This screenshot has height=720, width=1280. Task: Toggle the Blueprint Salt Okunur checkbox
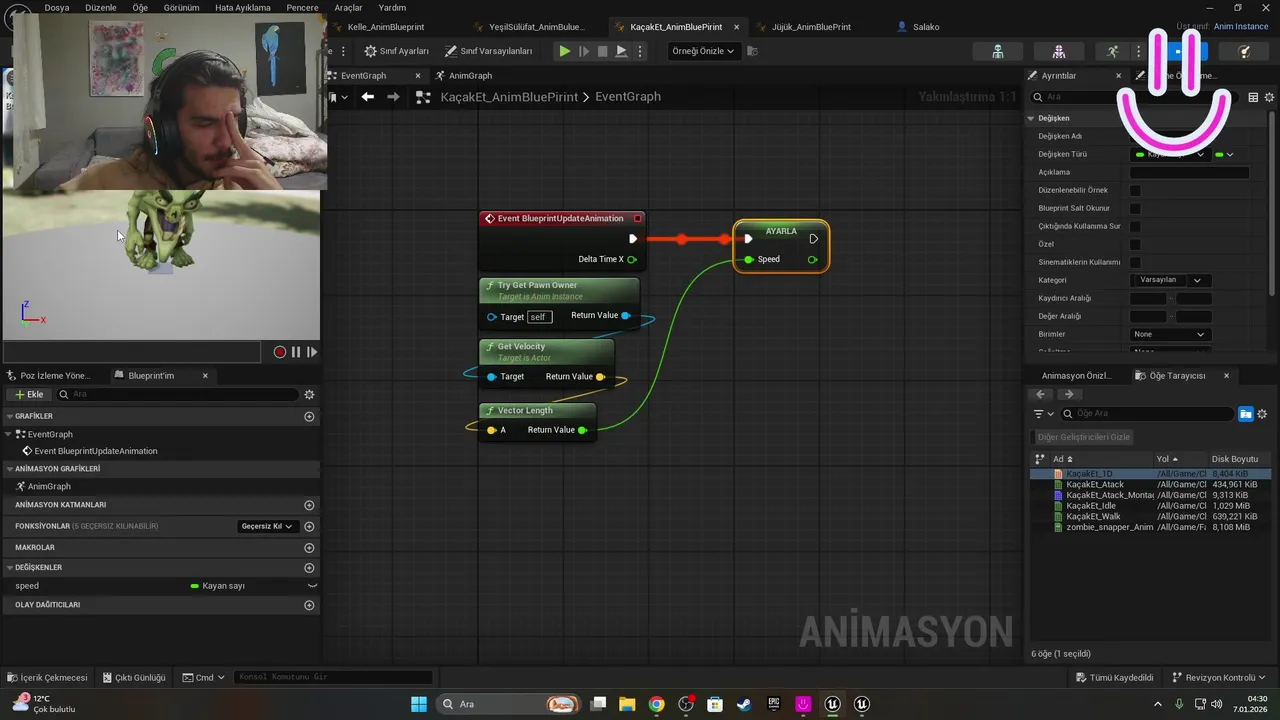point(1135,208)
